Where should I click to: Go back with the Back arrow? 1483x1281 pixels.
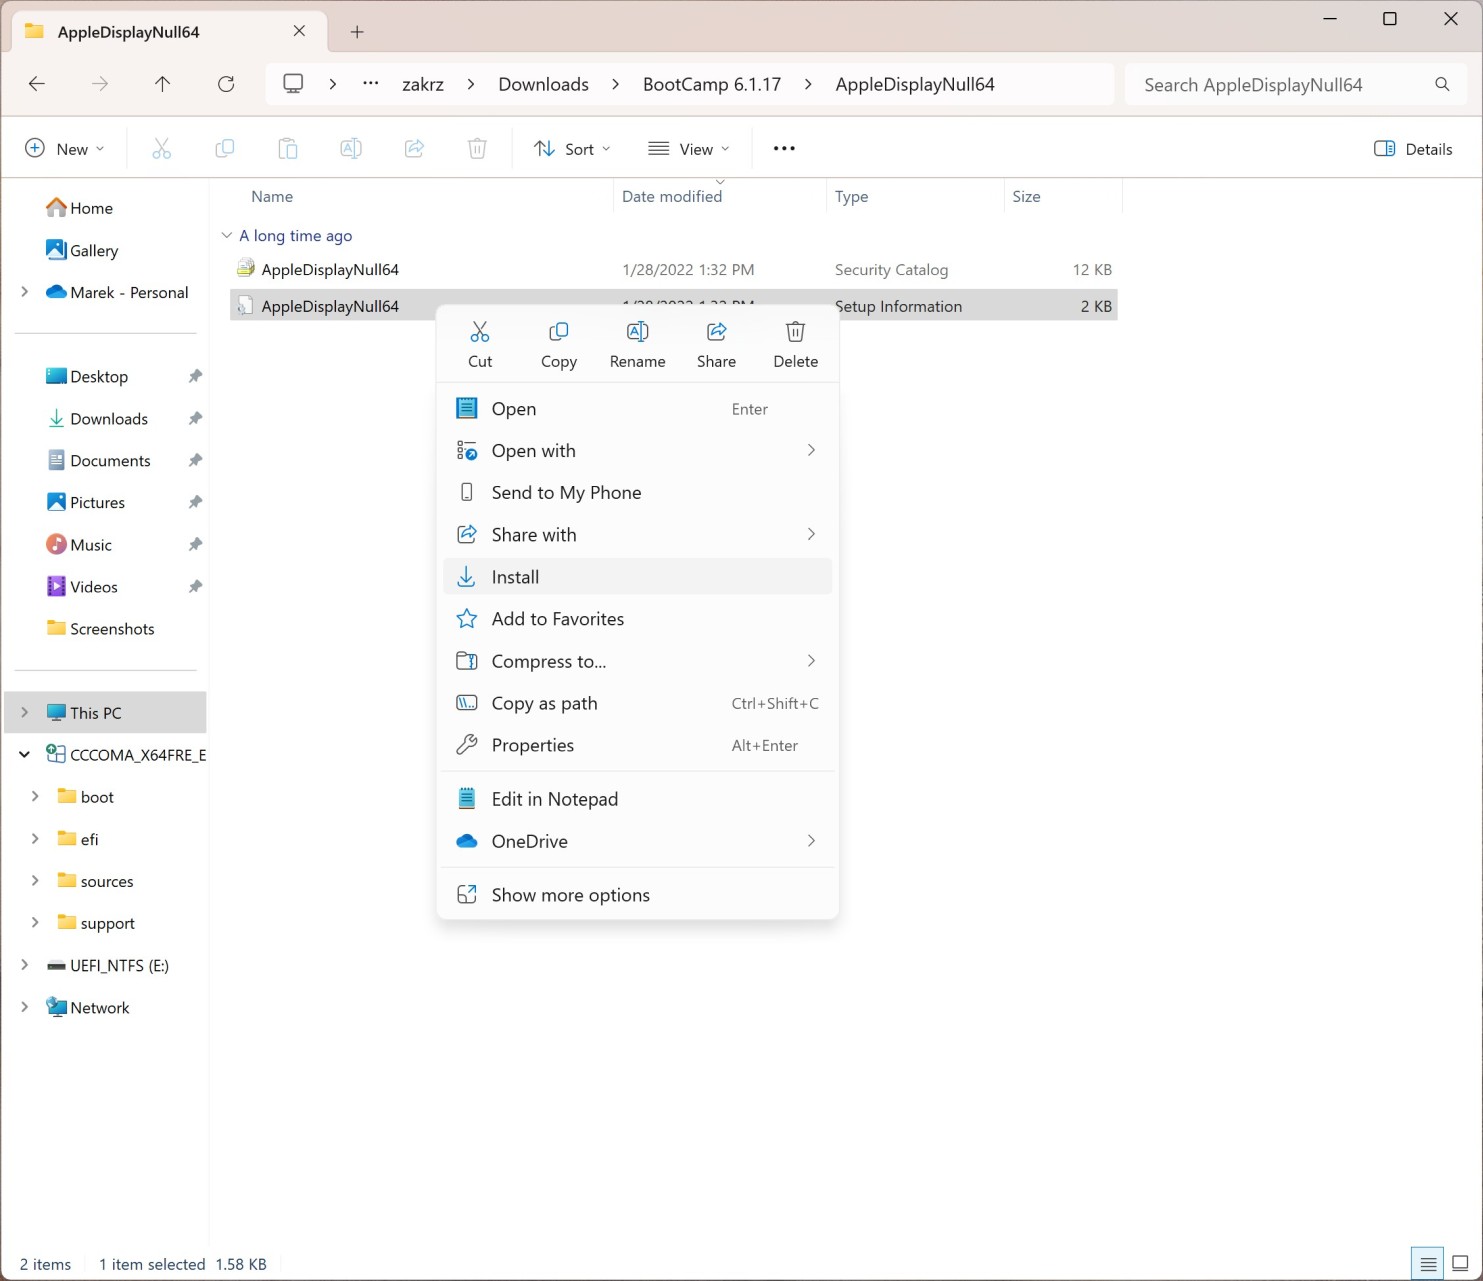point(37,84)
